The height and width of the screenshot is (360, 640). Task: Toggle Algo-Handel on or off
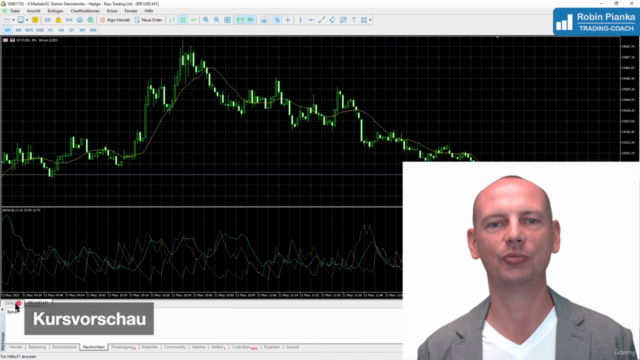115,20
